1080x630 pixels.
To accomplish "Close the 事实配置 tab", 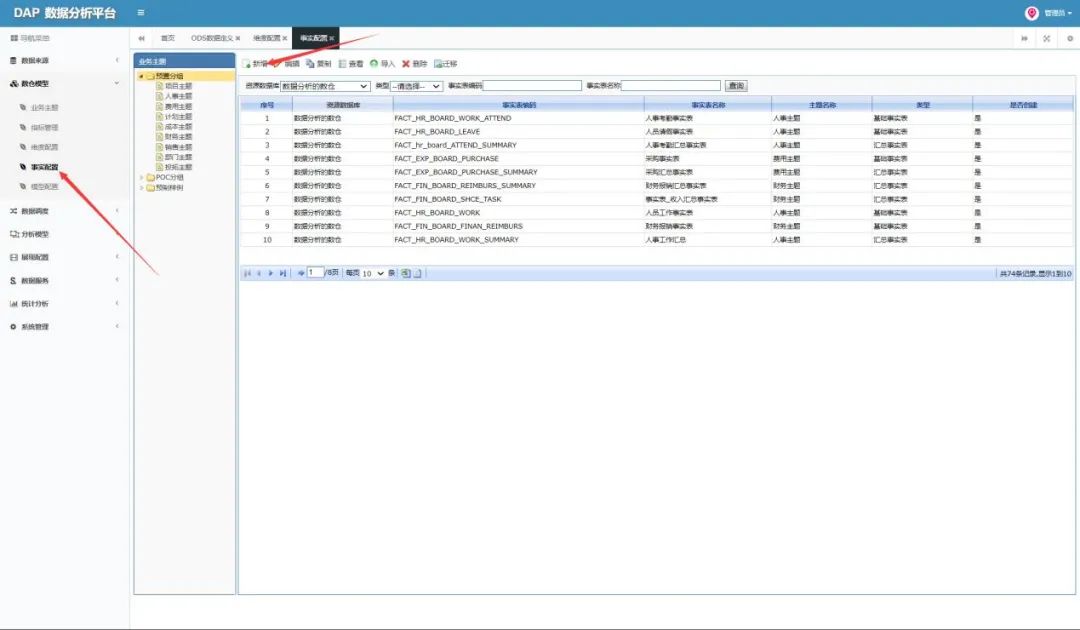I will point(332,39).
